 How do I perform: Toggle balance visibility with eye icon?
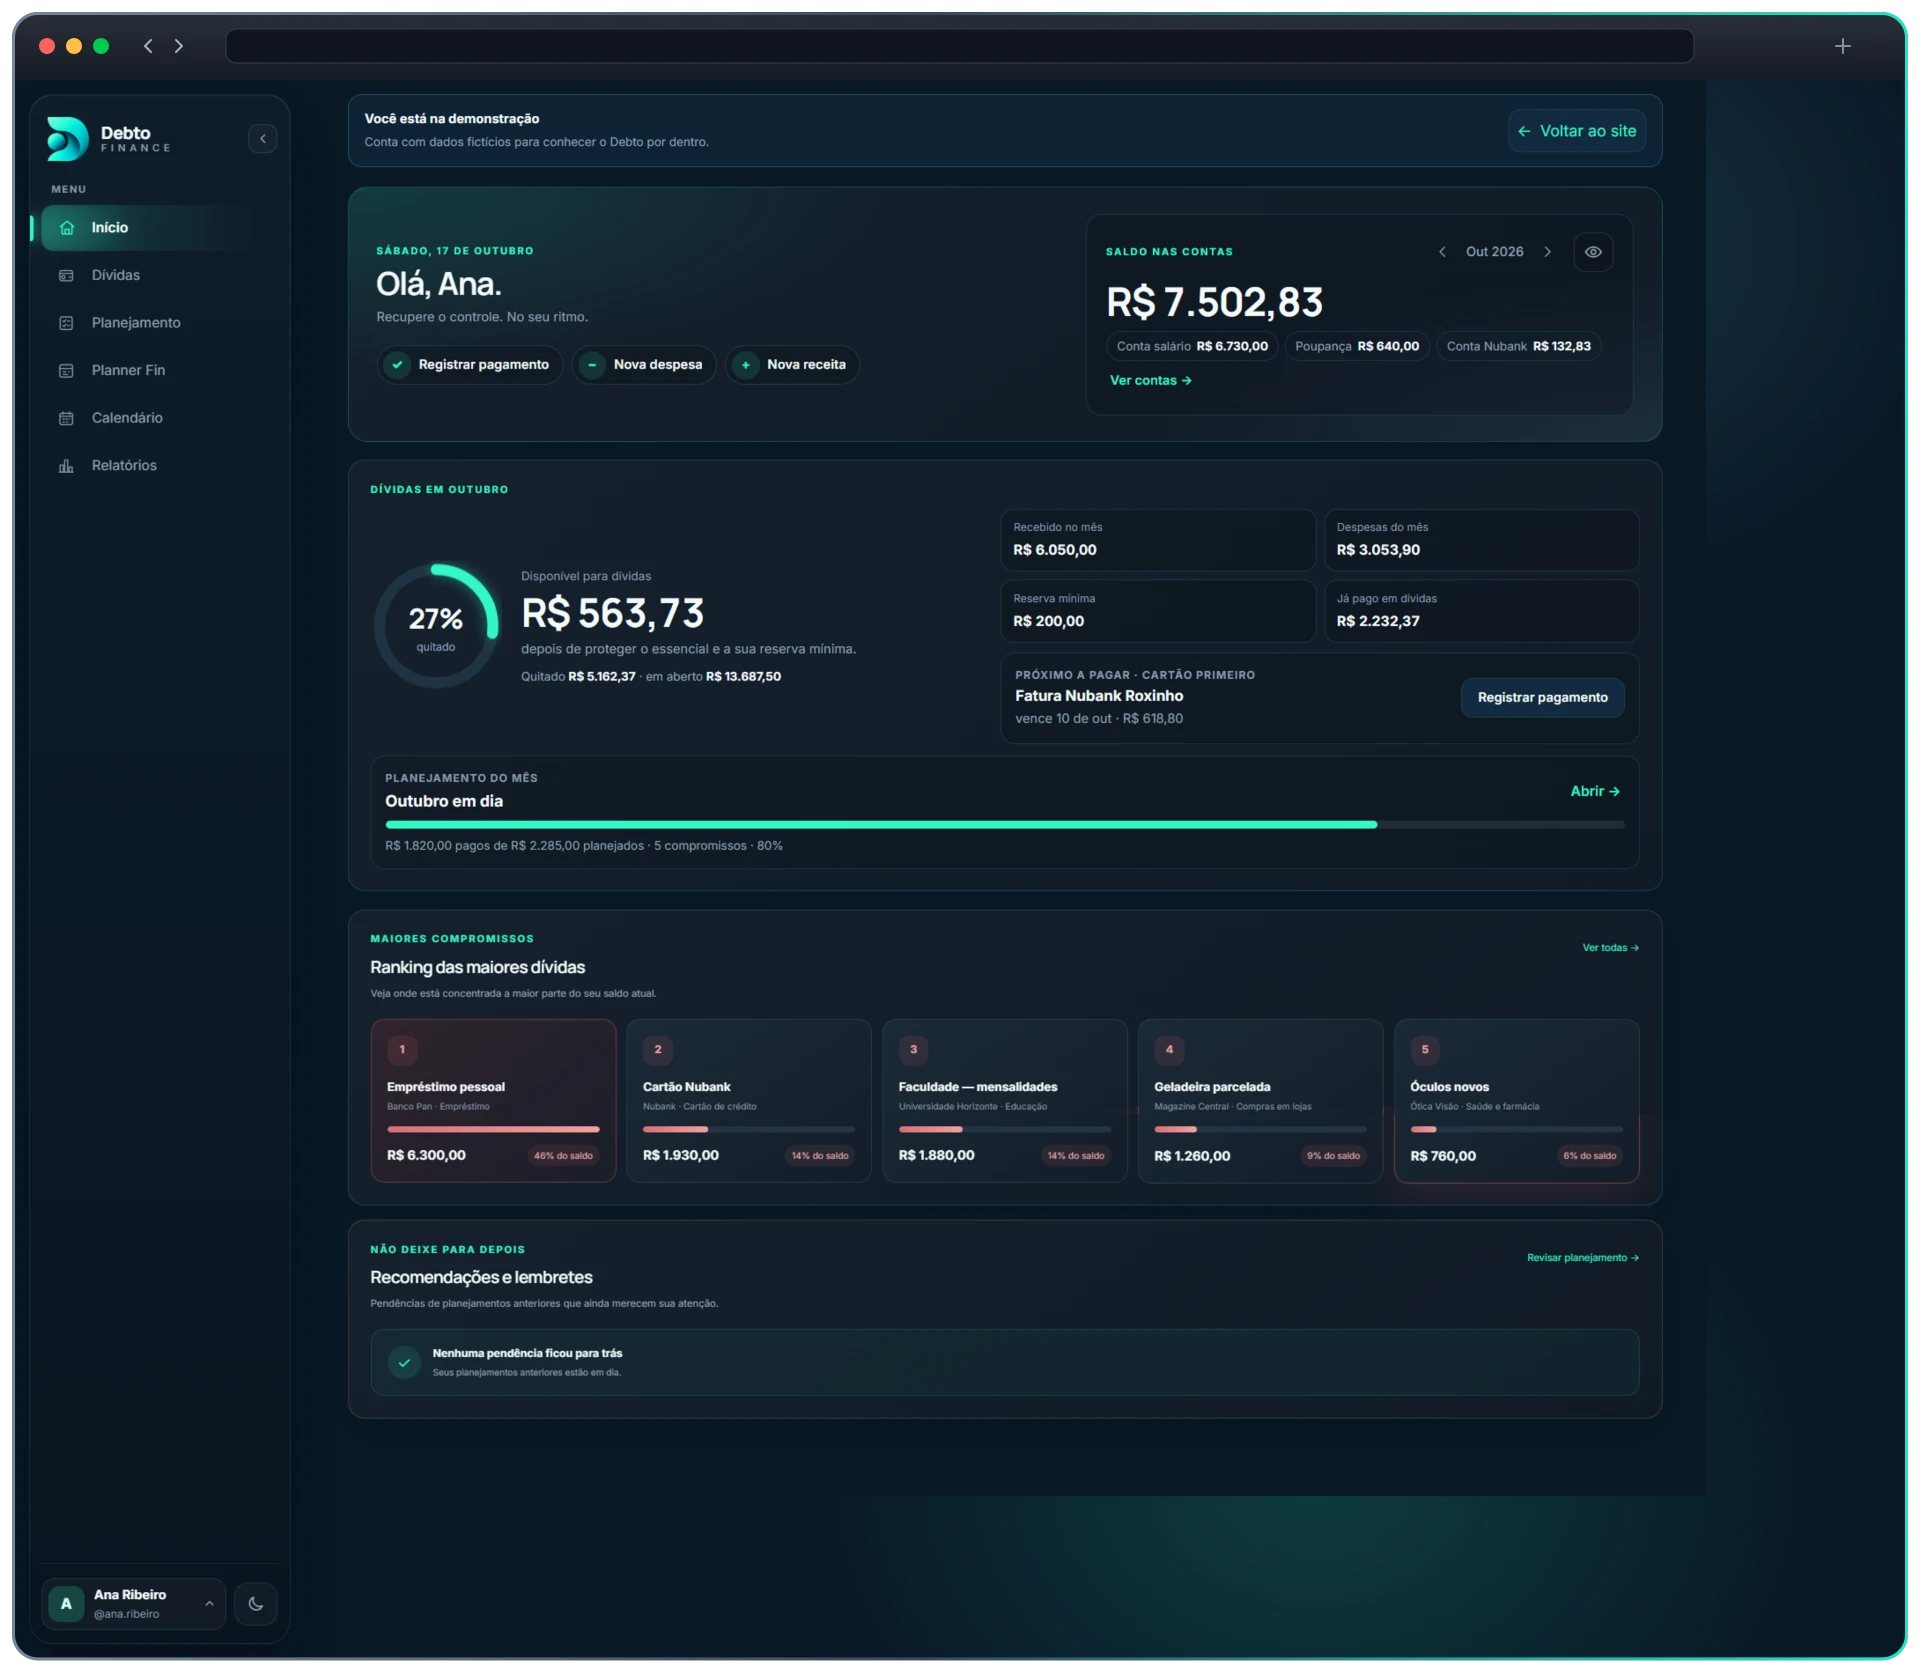pyautogui.click(x=1593, y=252)
